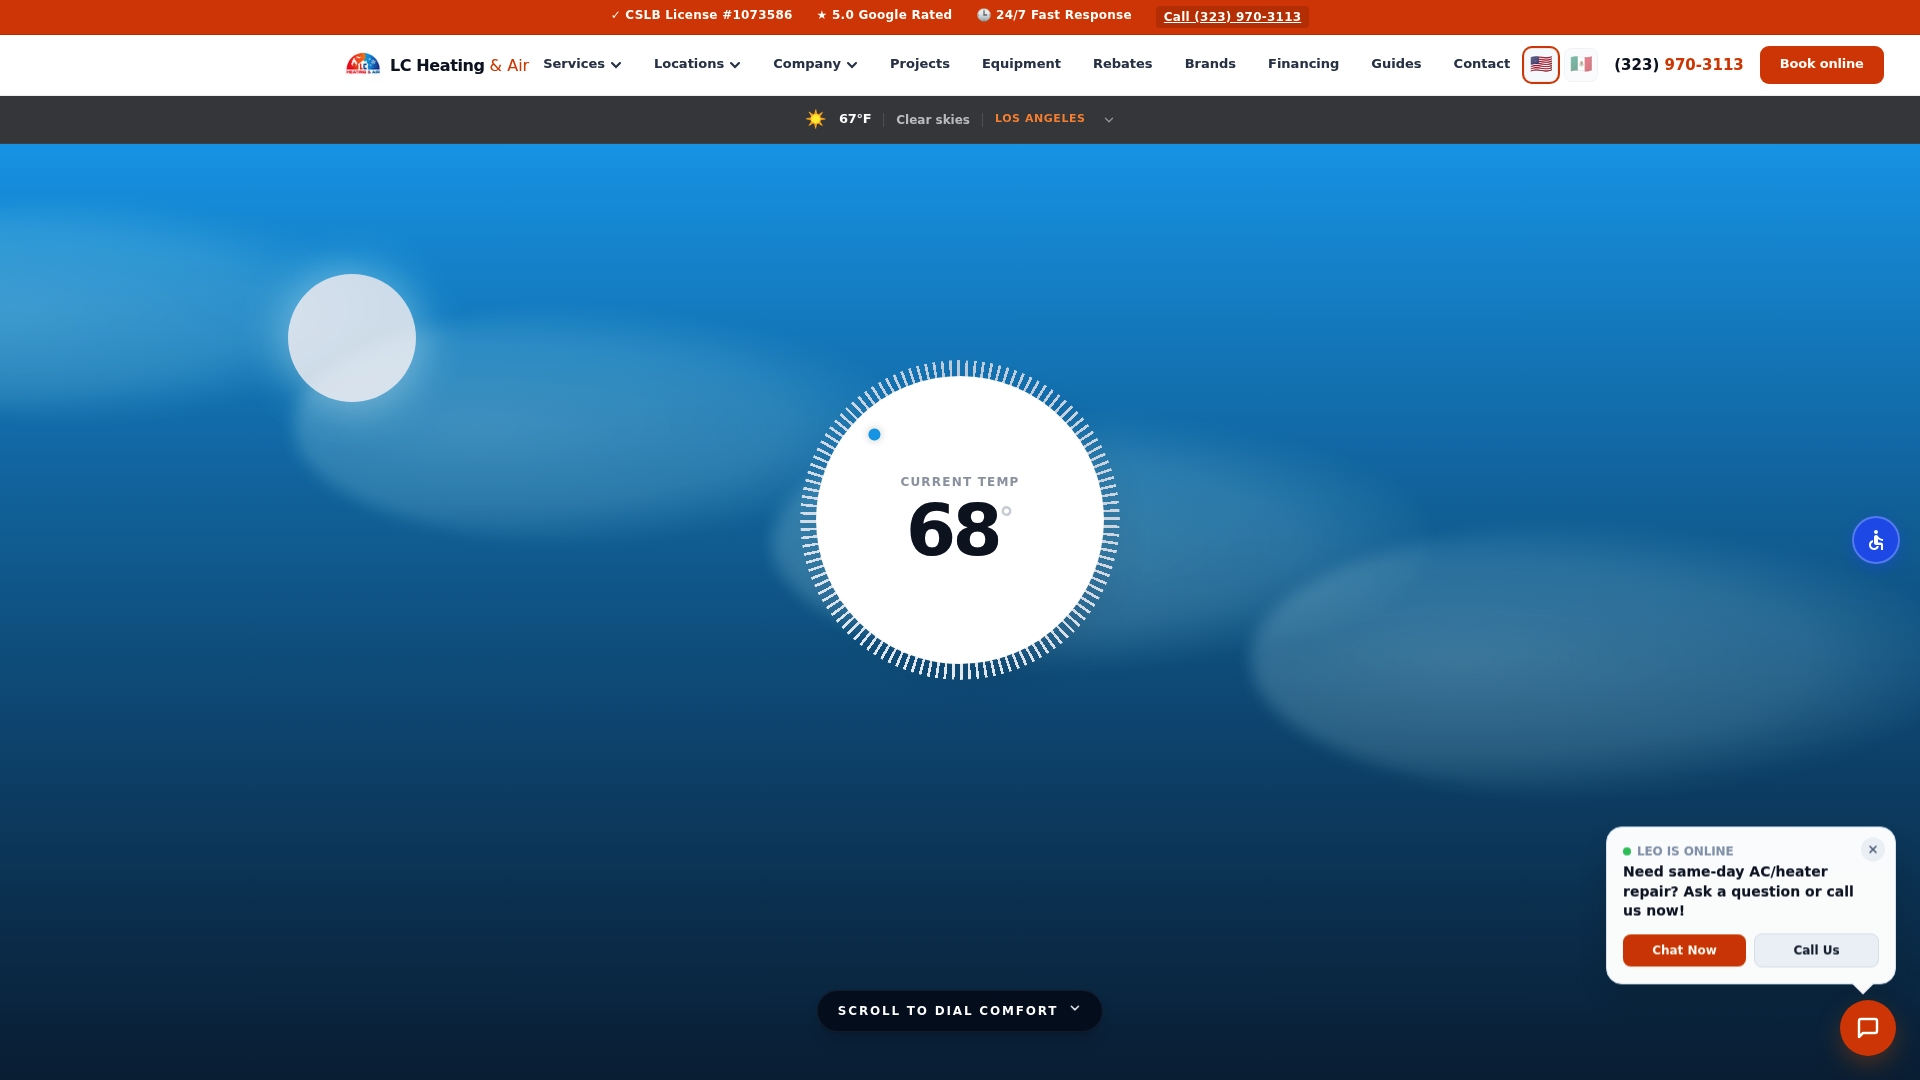Click the Call Us button
The width and height of the screenshot is (1920, 1080).
[x=1816, y=950]
